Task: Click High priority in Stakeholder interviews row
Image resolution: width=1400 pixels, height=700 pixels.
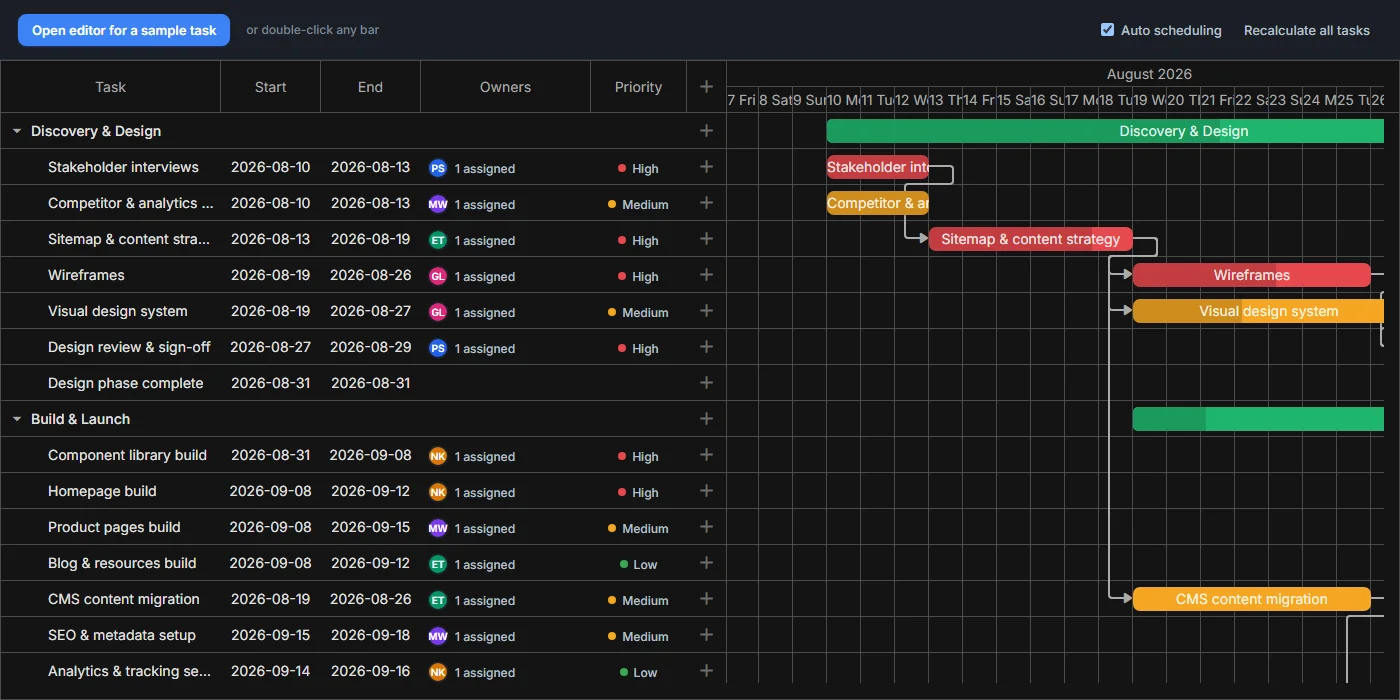Action: coord(638,169)
